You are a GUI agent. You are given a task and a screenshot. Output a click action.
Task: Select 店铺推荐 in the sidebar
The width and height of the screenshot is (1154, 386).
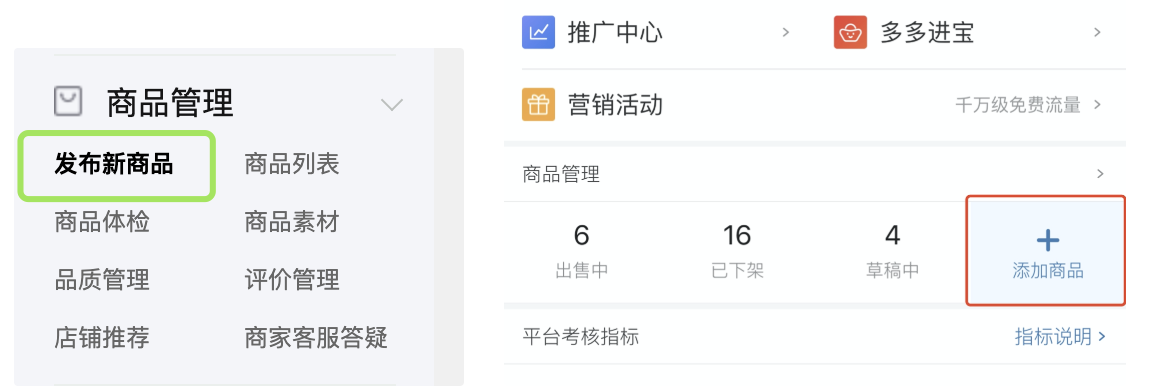click(102, 337)
